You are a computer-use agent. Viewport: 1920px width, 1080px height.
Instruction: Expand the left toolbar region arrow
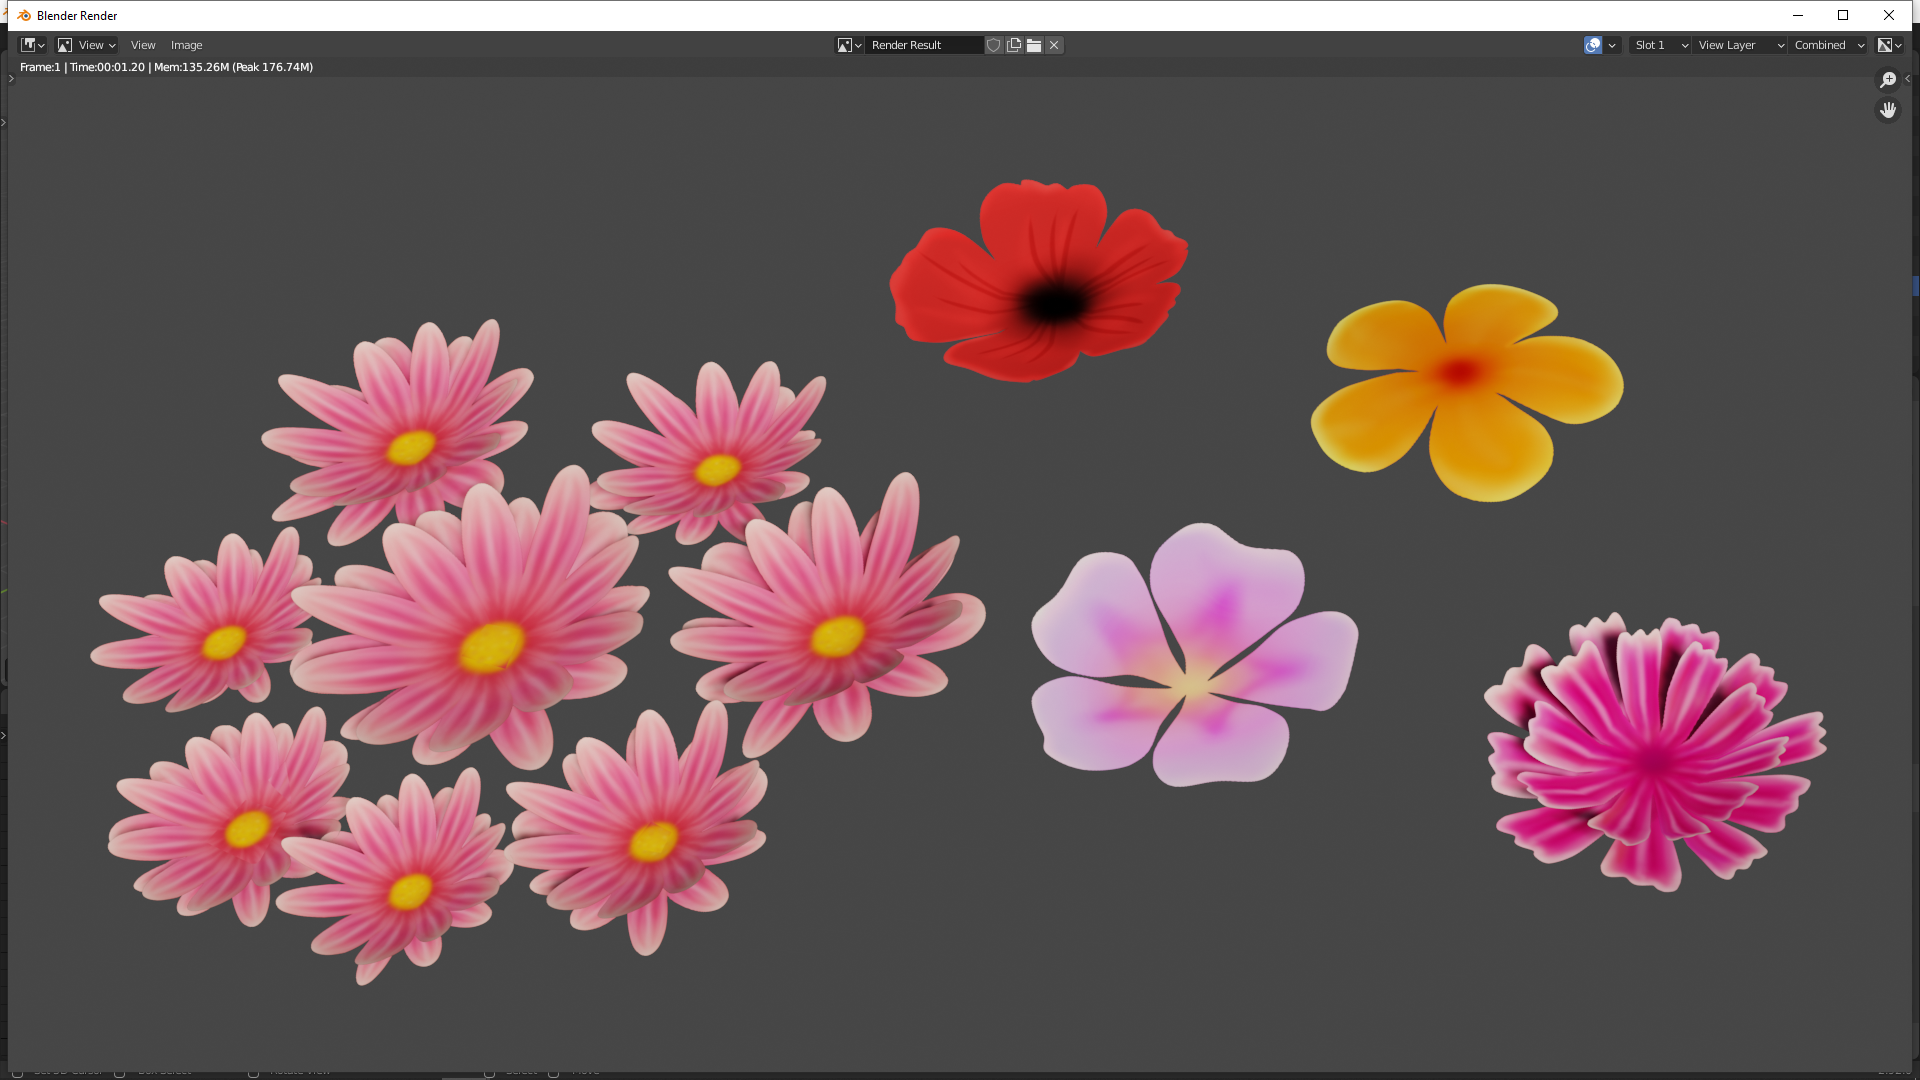coord(11,79)
